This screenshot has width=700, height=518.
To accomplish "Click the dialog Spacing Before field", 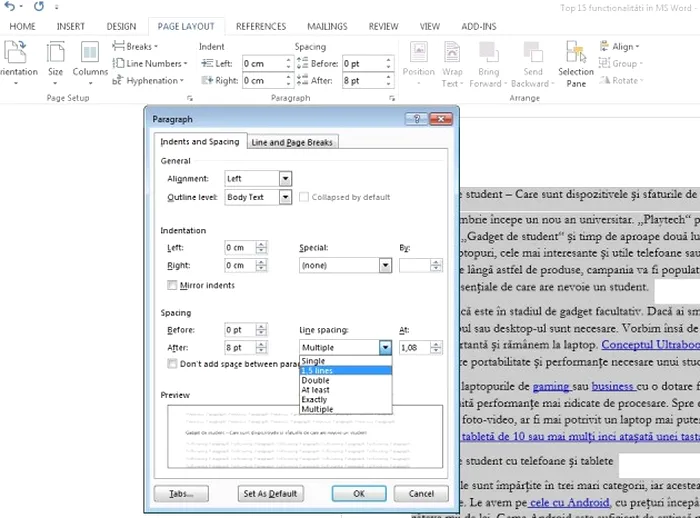I will coord(240,330).
